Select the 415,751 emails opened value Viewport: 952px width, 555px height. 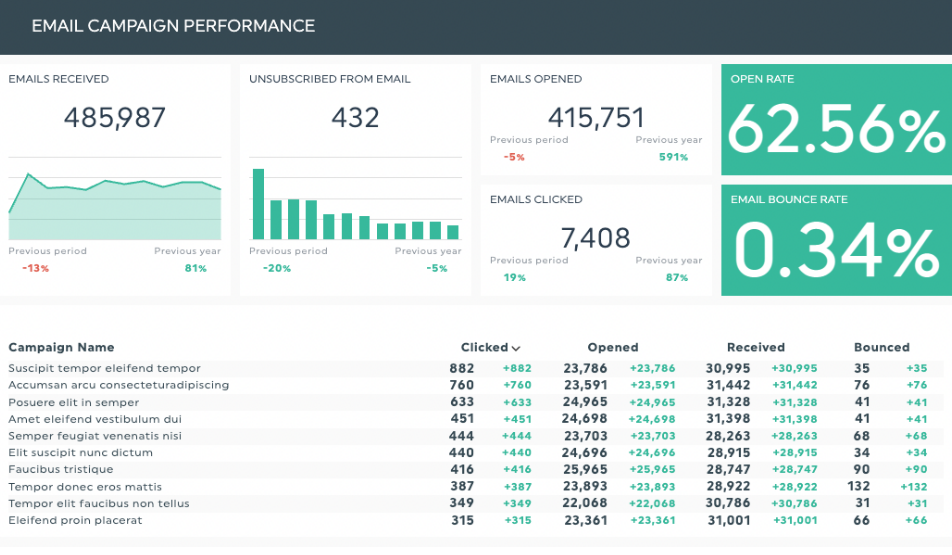596,118
